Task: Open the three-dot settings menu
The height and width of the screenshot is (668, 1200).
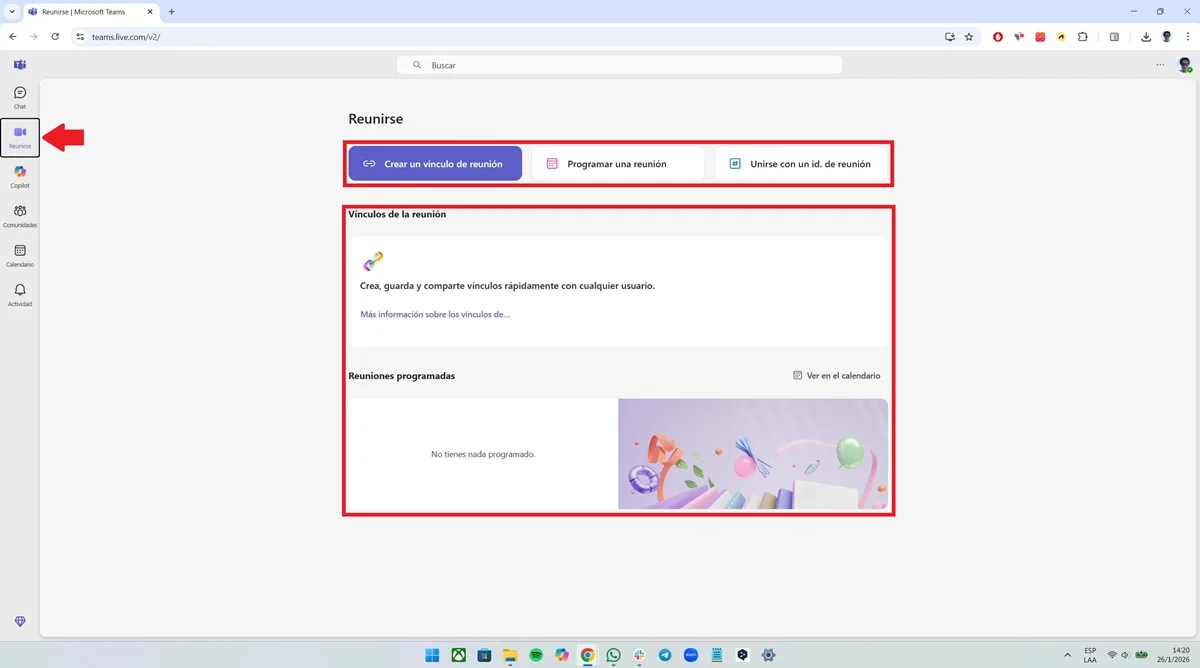Action: tap(1160, 65)
